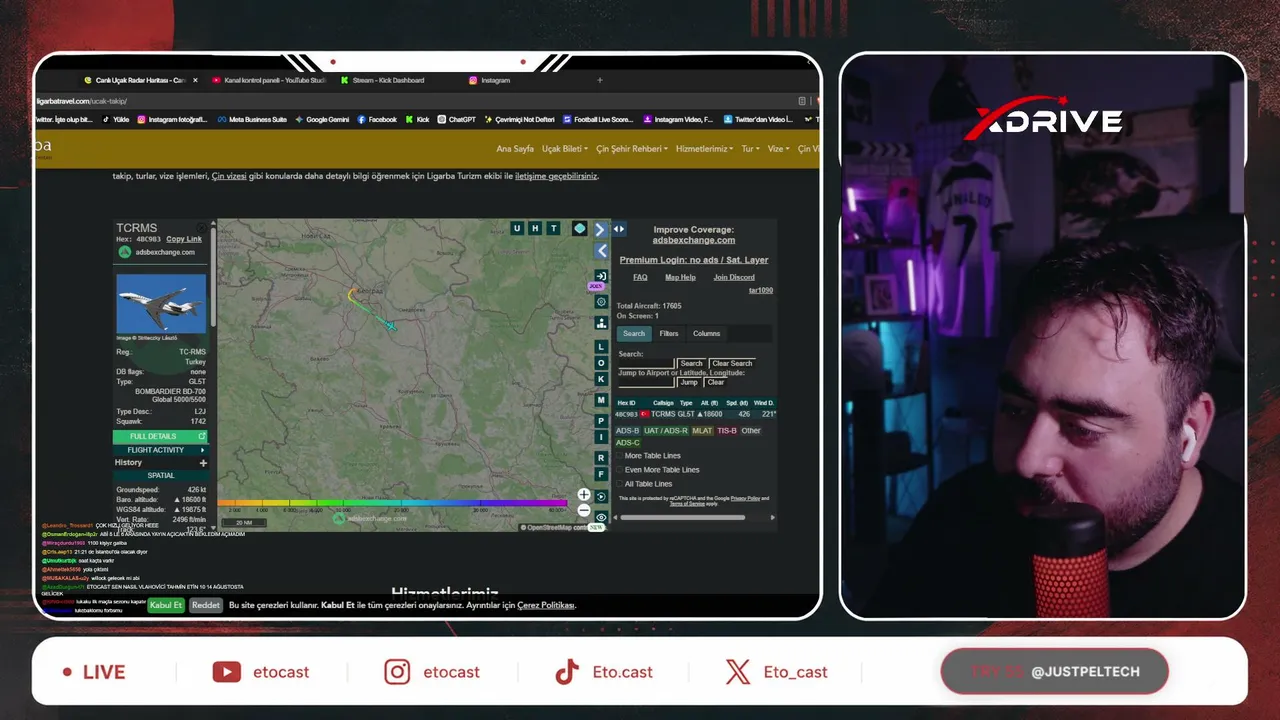Enable Even More Table Lines checkbox
1280x720 pixels.
[x=619, y=470]
